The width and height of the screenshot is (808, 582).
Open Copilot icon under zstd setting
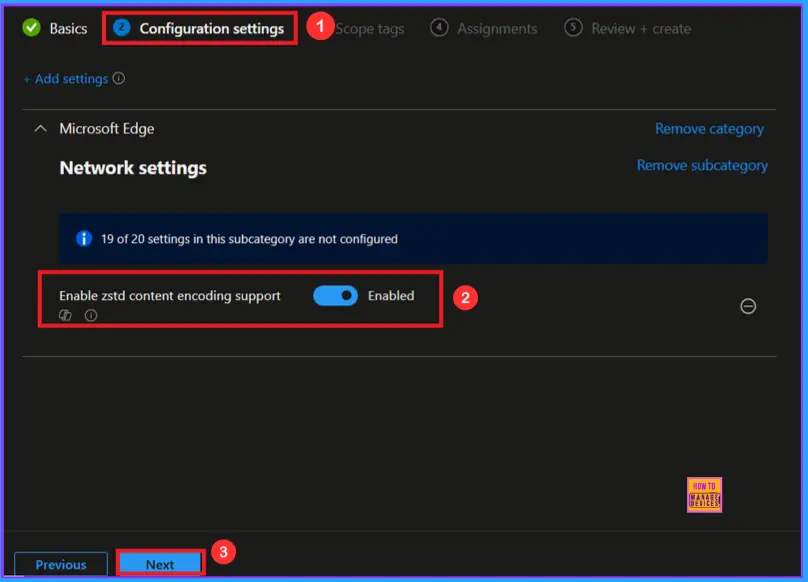click(65, 315)
